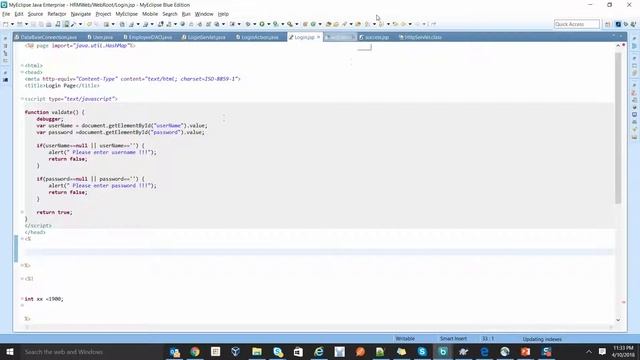Switch to HttpServlet.class editor tab

[420, 37]
